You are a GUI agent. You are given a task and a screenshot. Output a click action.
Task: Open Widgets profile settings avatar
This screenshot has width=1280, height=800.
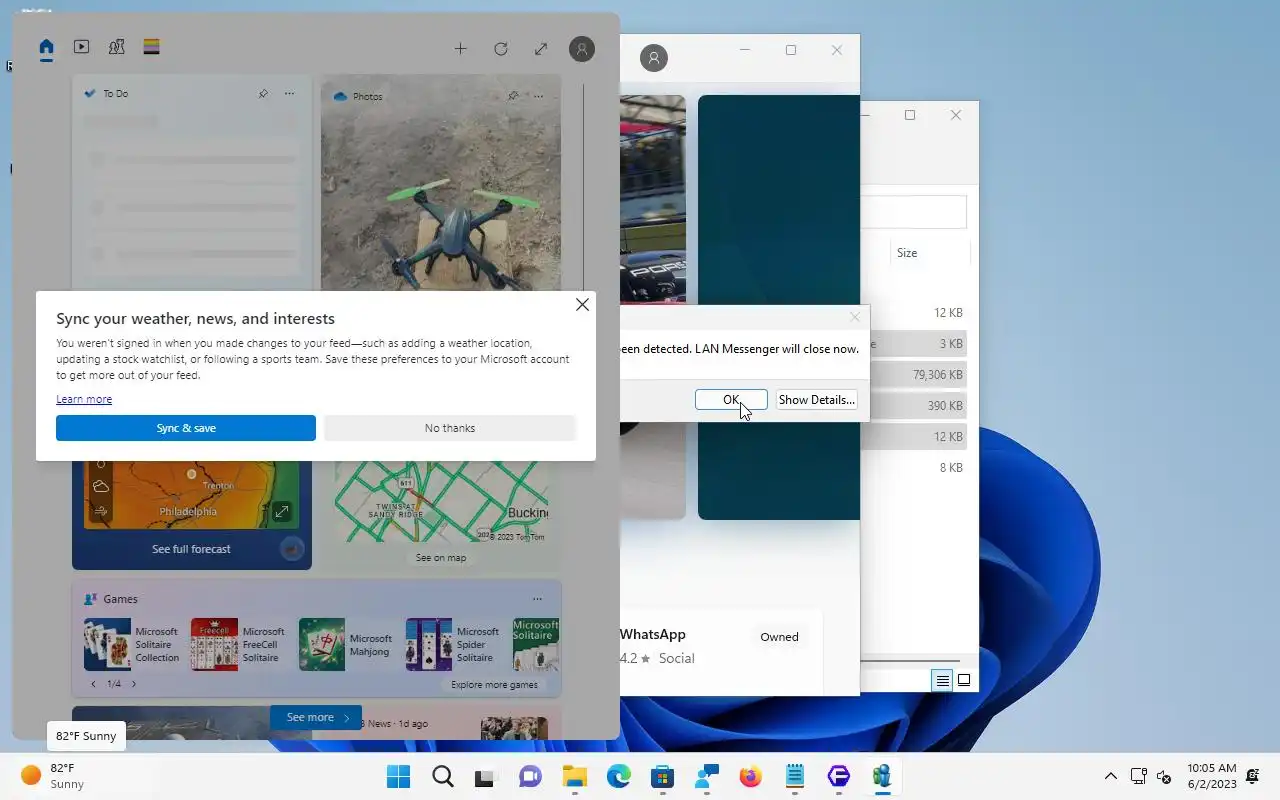[581, 48]
